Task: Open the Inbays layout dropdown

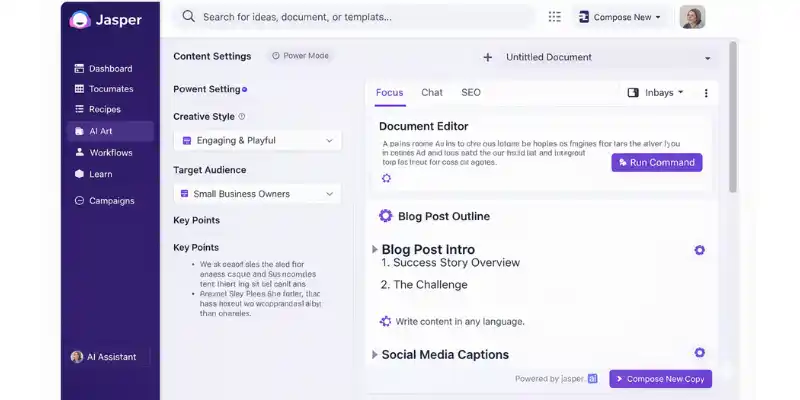Action: [x=656, y=92]
